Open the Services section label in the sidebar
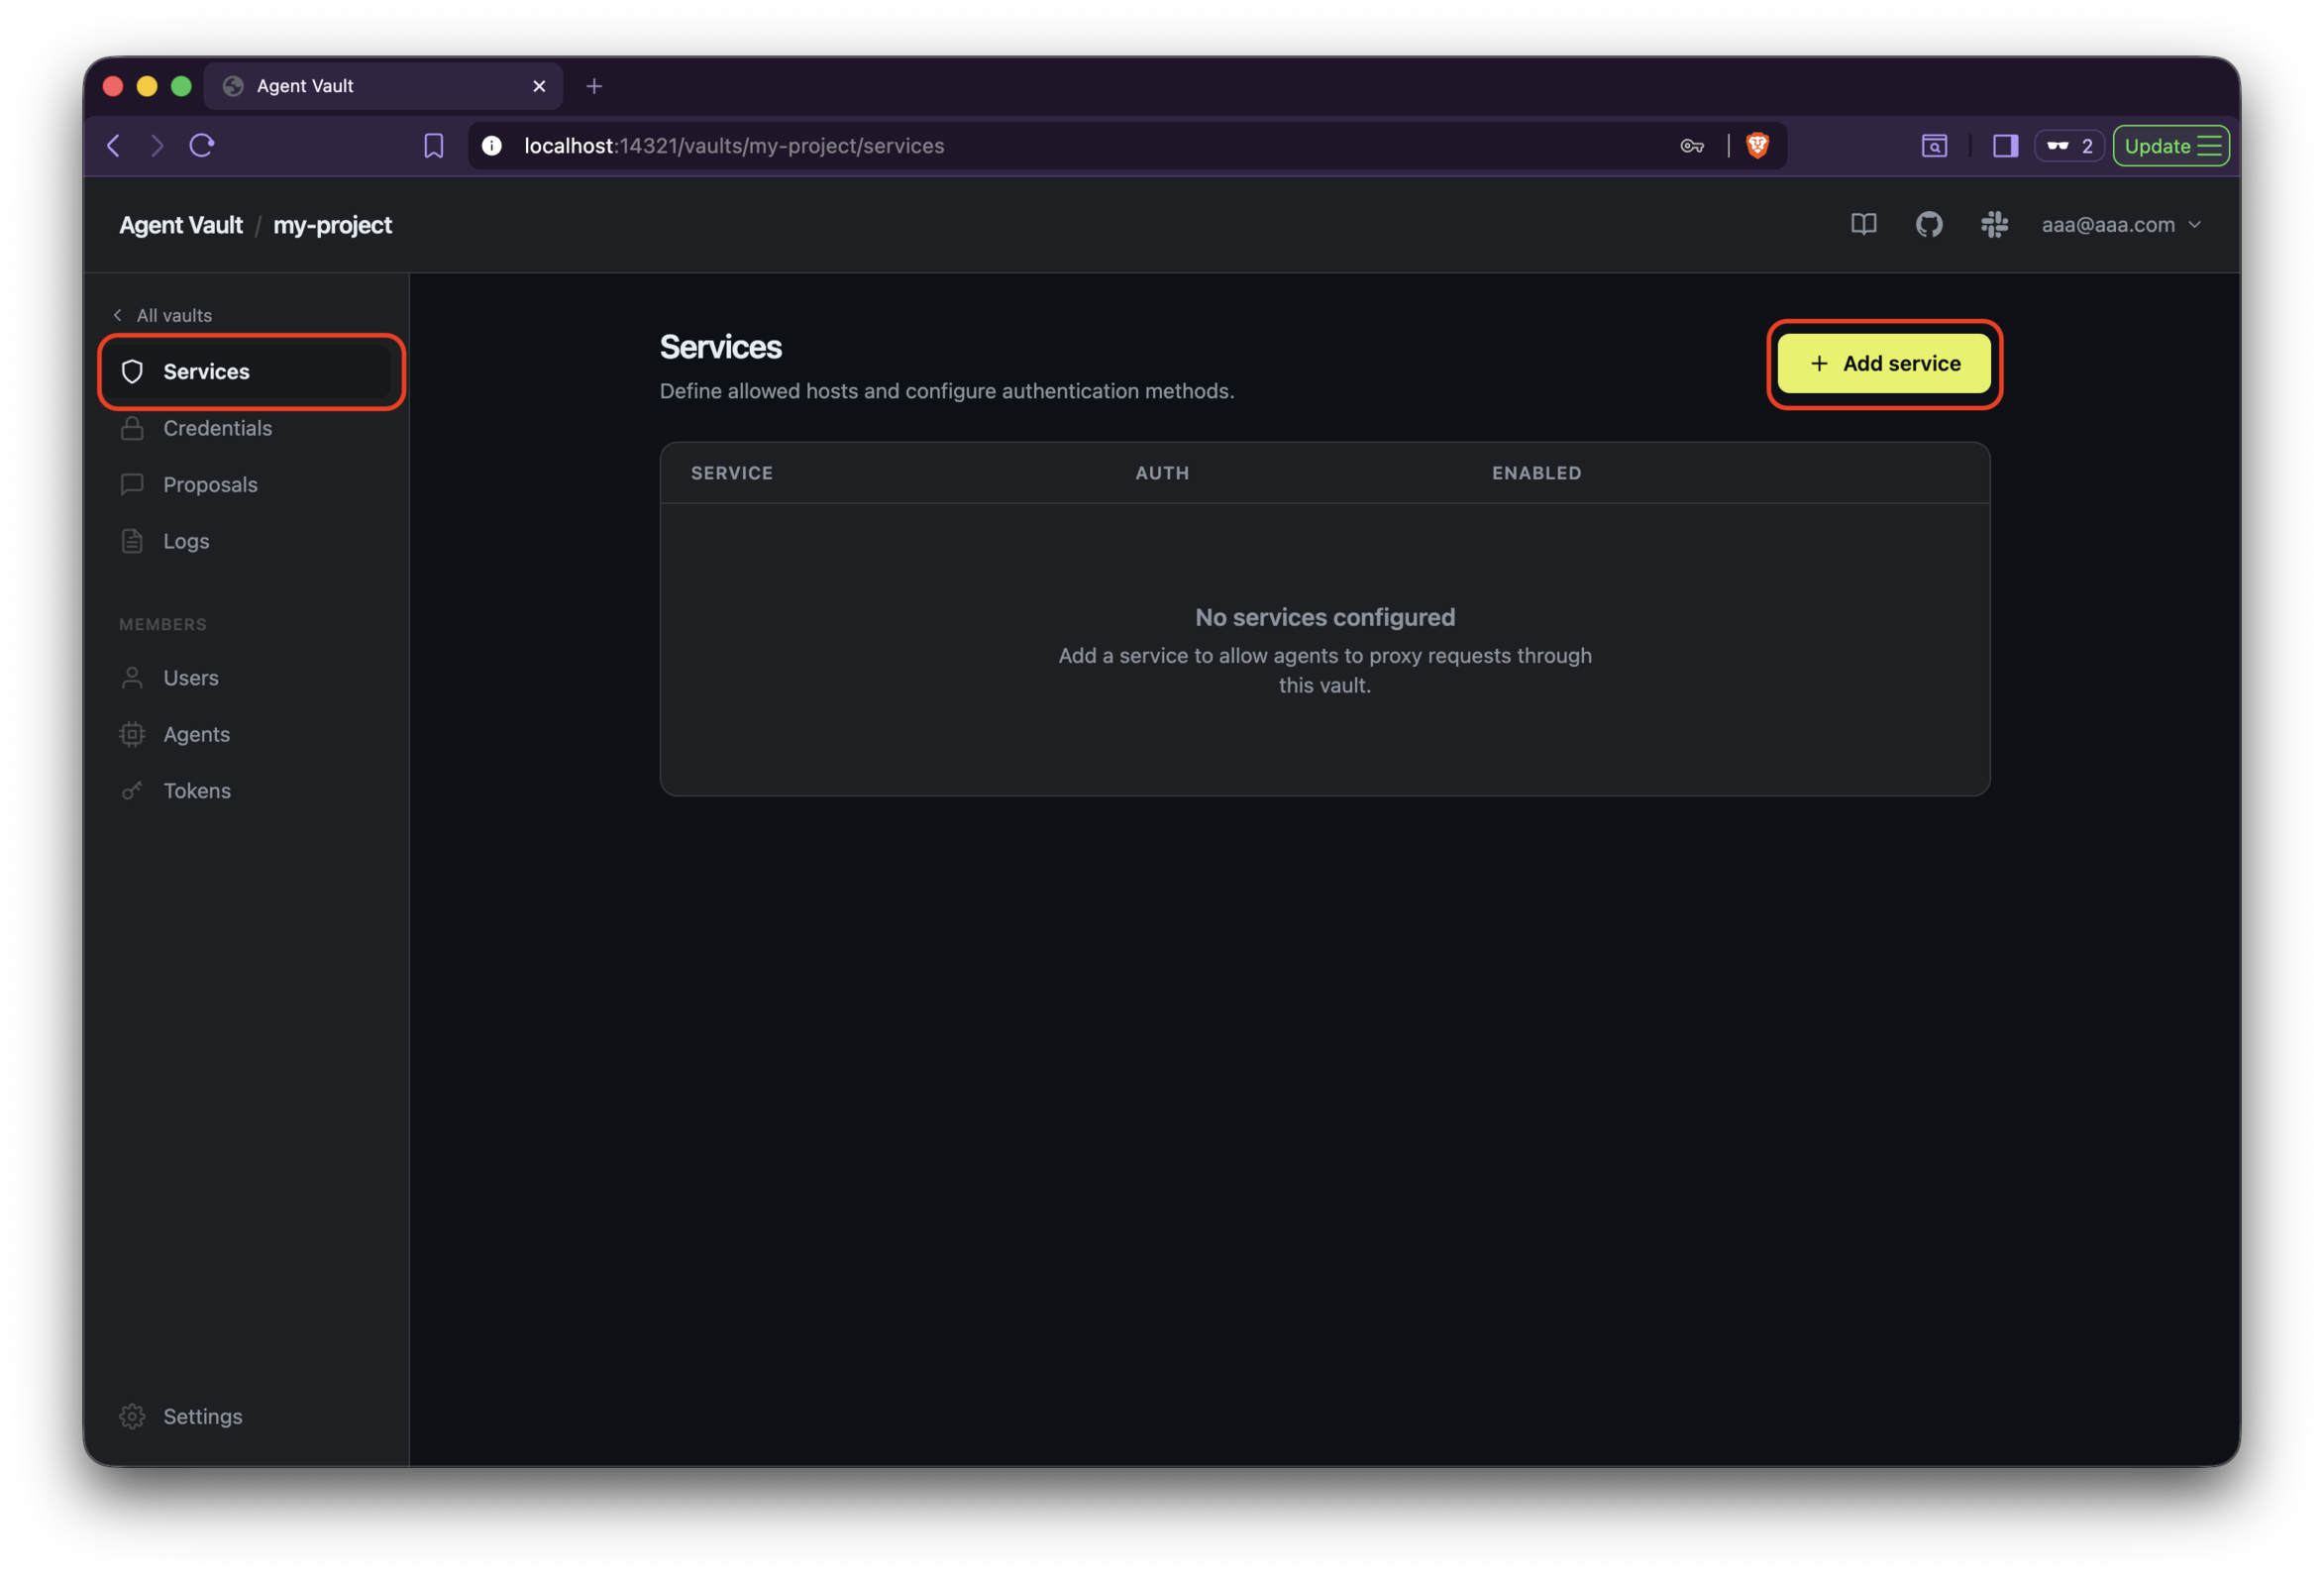The image size is (2324, 1577). (206, 372)
